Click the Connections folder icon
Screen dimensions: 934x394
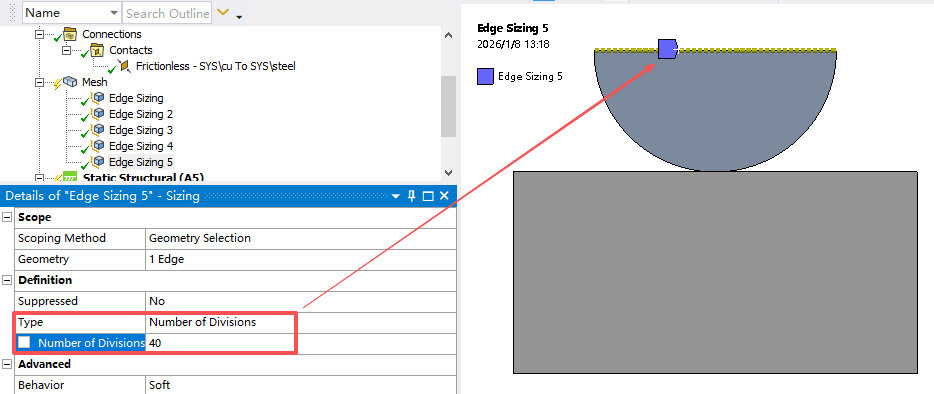tap(70, 34)
